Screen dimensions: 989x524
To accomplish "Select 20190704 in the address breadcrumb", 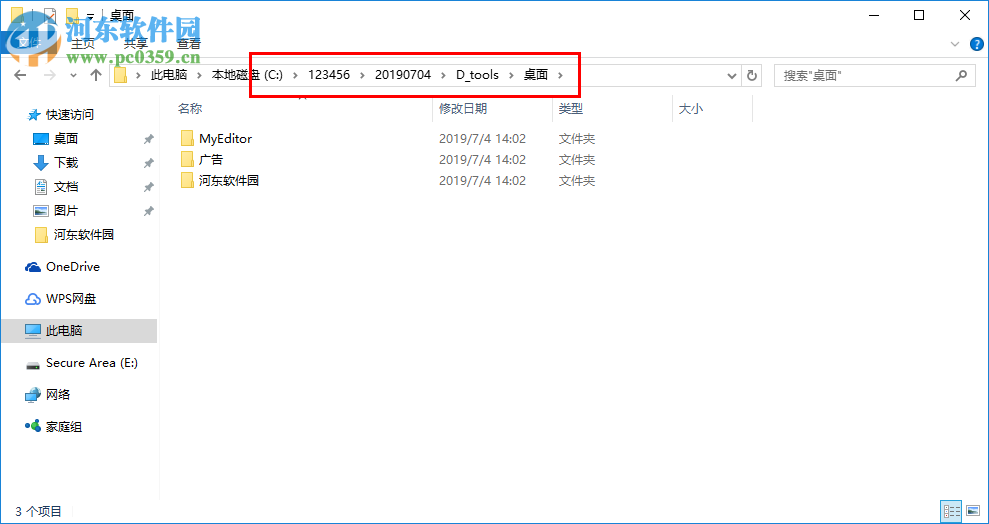I will coord(402,75).
